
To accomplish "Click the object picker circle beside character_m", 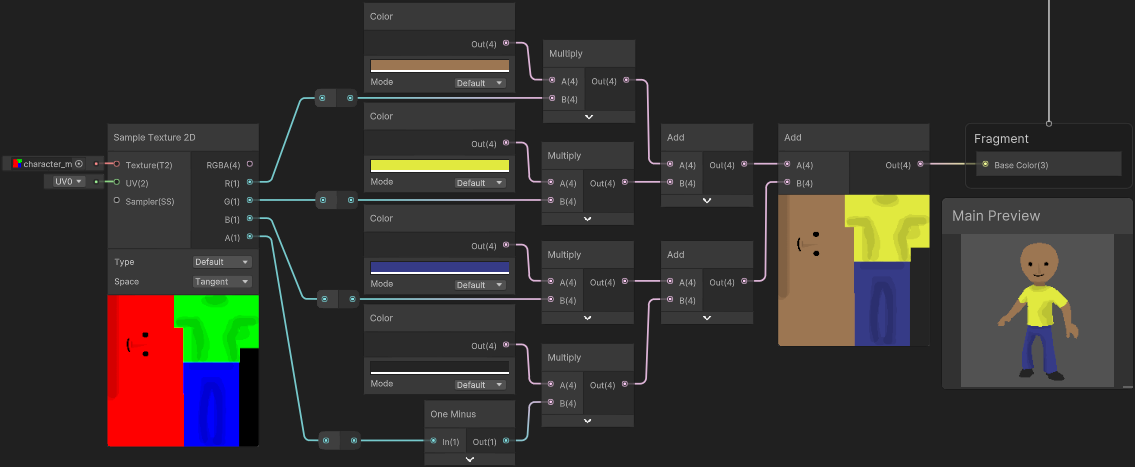I will click(x=79, y=163).
